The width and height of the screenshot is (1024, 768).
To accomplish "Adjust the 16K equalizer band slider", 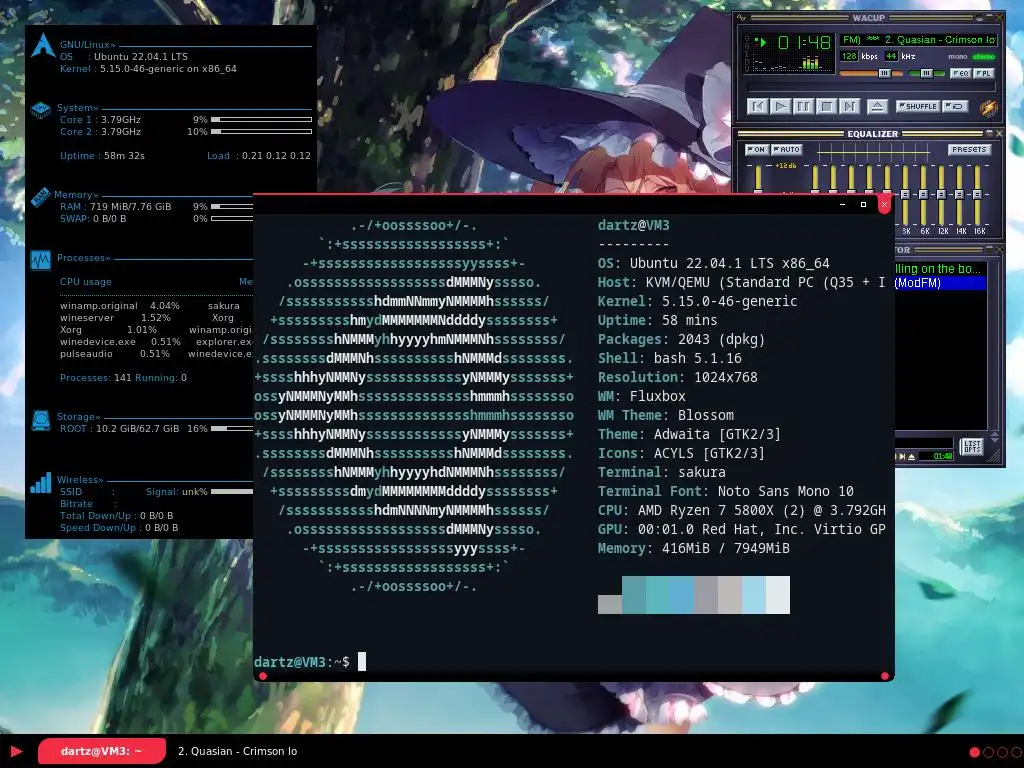I will click(978, 195).
